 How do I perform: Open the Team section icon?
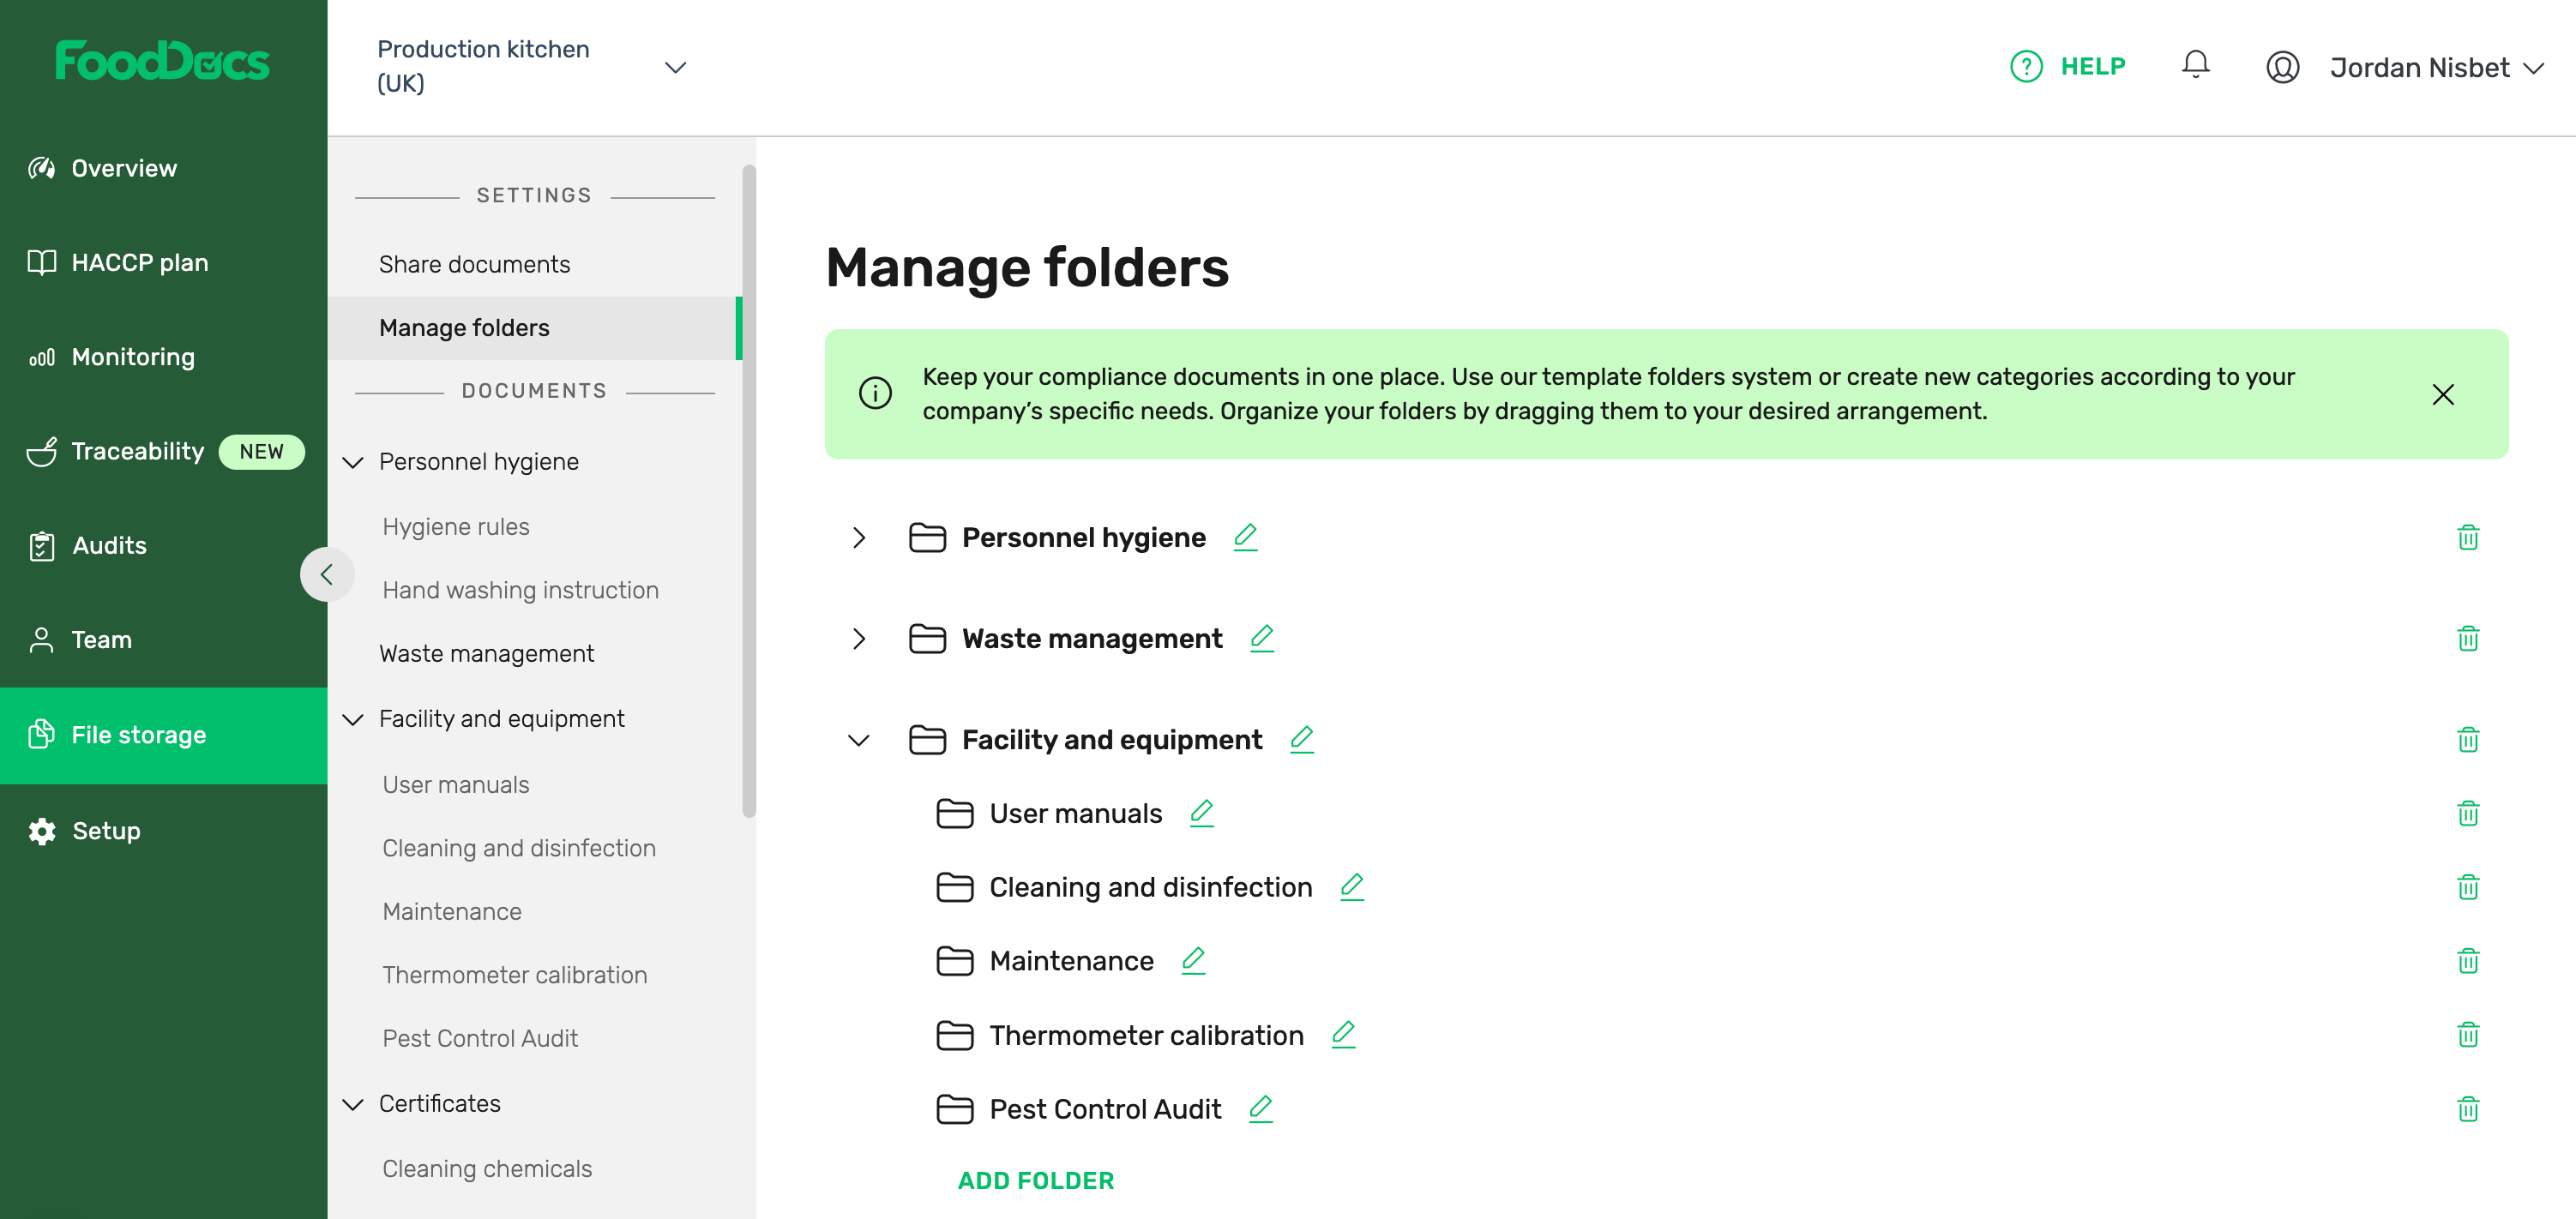(x=41, y=639)
